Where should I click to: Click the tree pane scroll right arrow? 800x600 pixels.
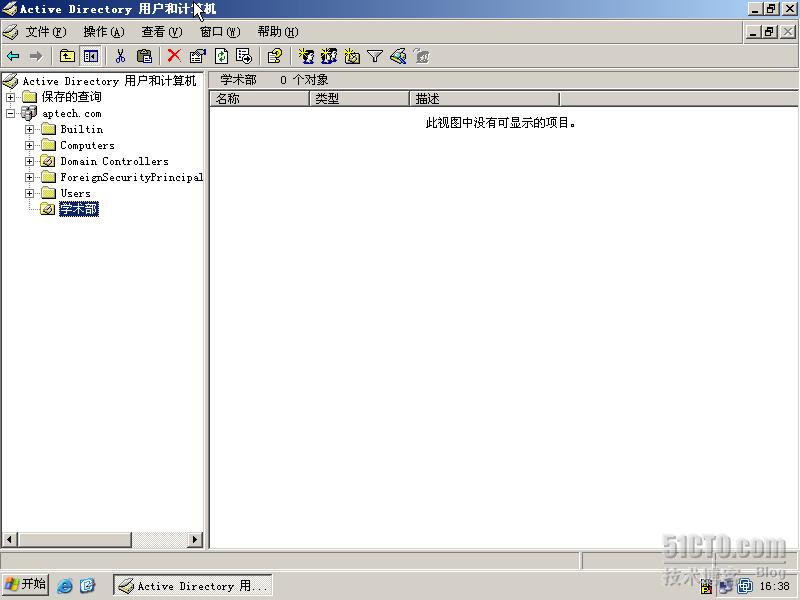click(x=194, y=539)
